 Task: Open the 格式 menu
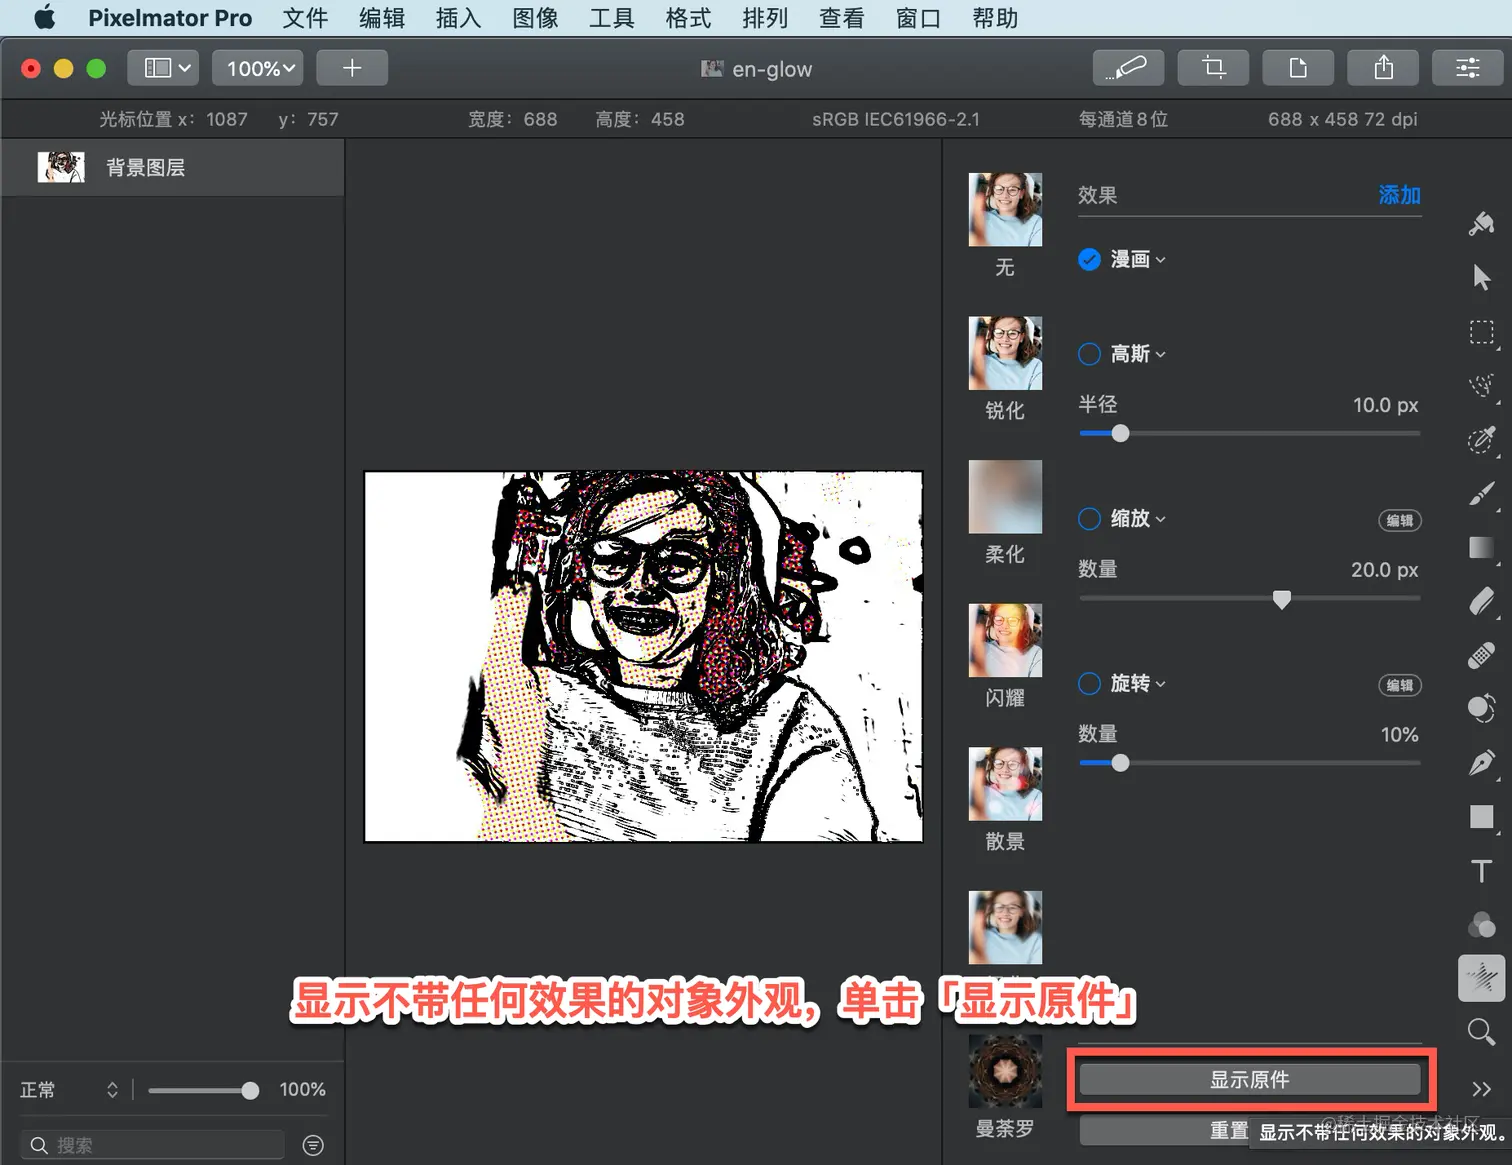pyautogui.click(x=688, y=18)
